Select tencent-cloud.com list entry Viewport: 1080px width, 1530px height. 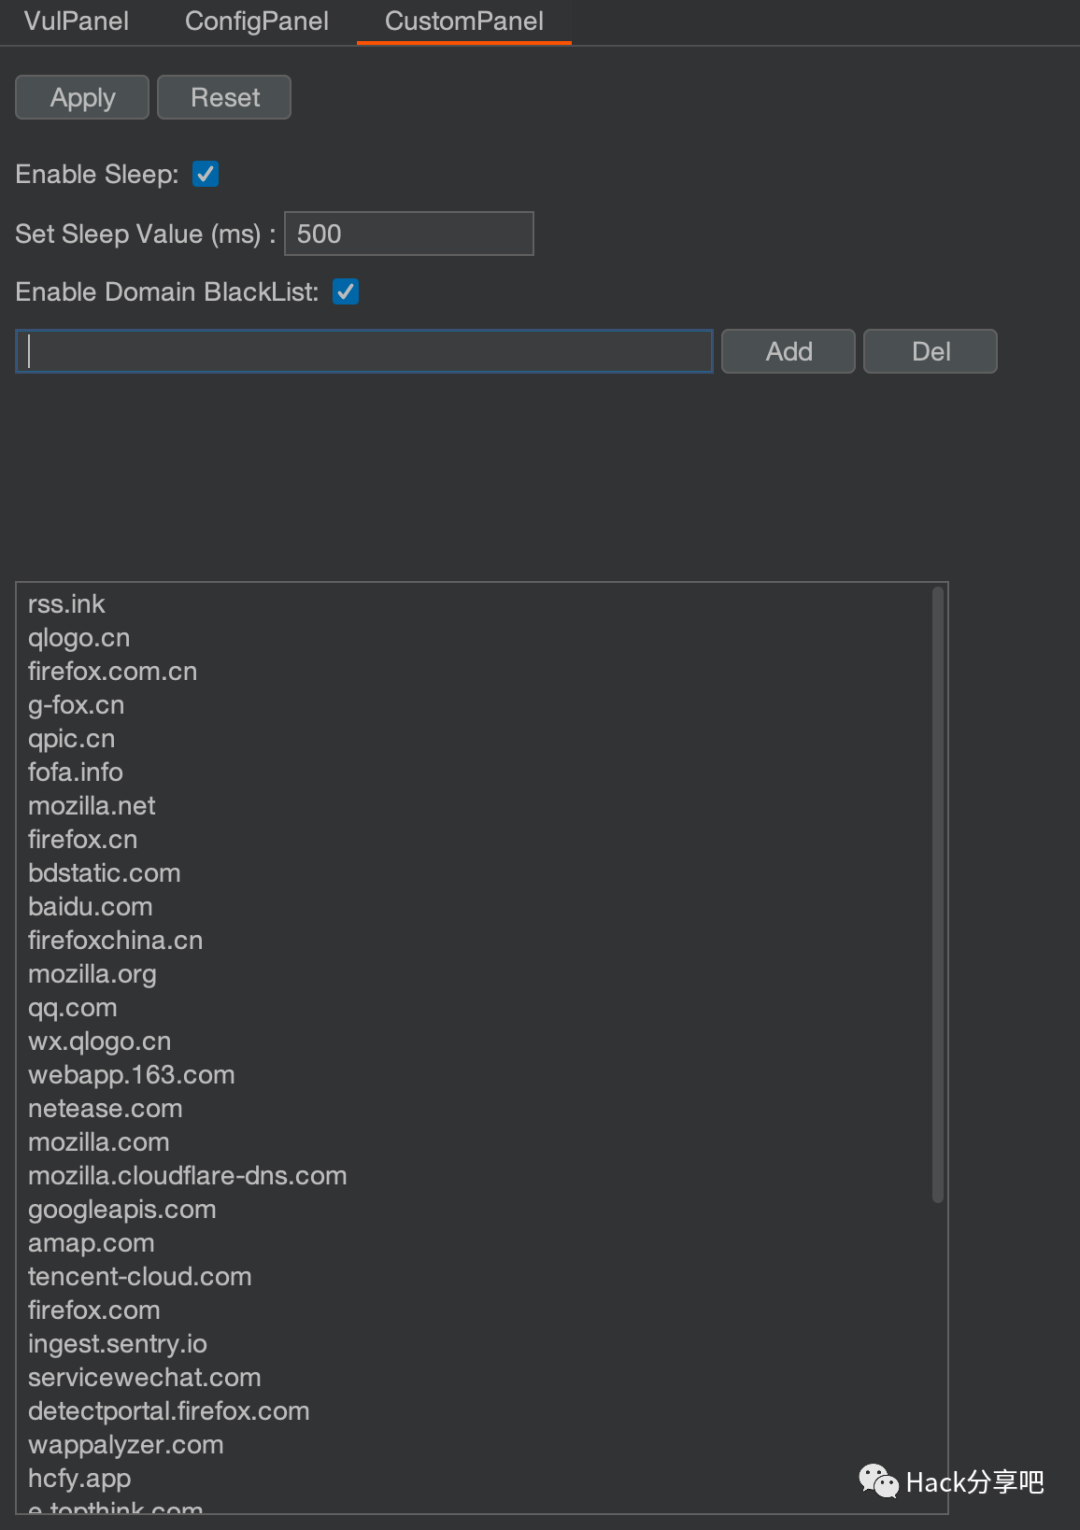[140, 1277]
